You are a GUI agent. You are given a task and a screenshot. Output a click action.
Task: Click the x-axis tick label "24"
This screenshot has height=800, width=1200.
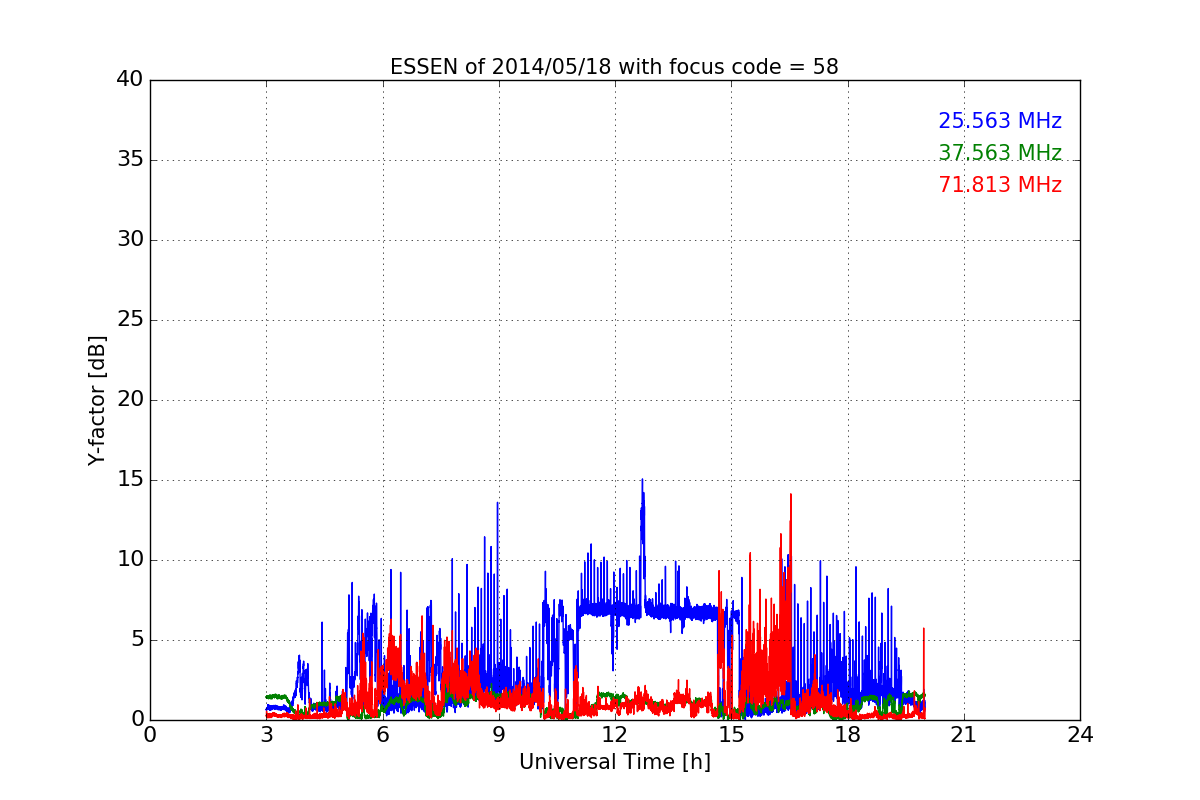1080,735
